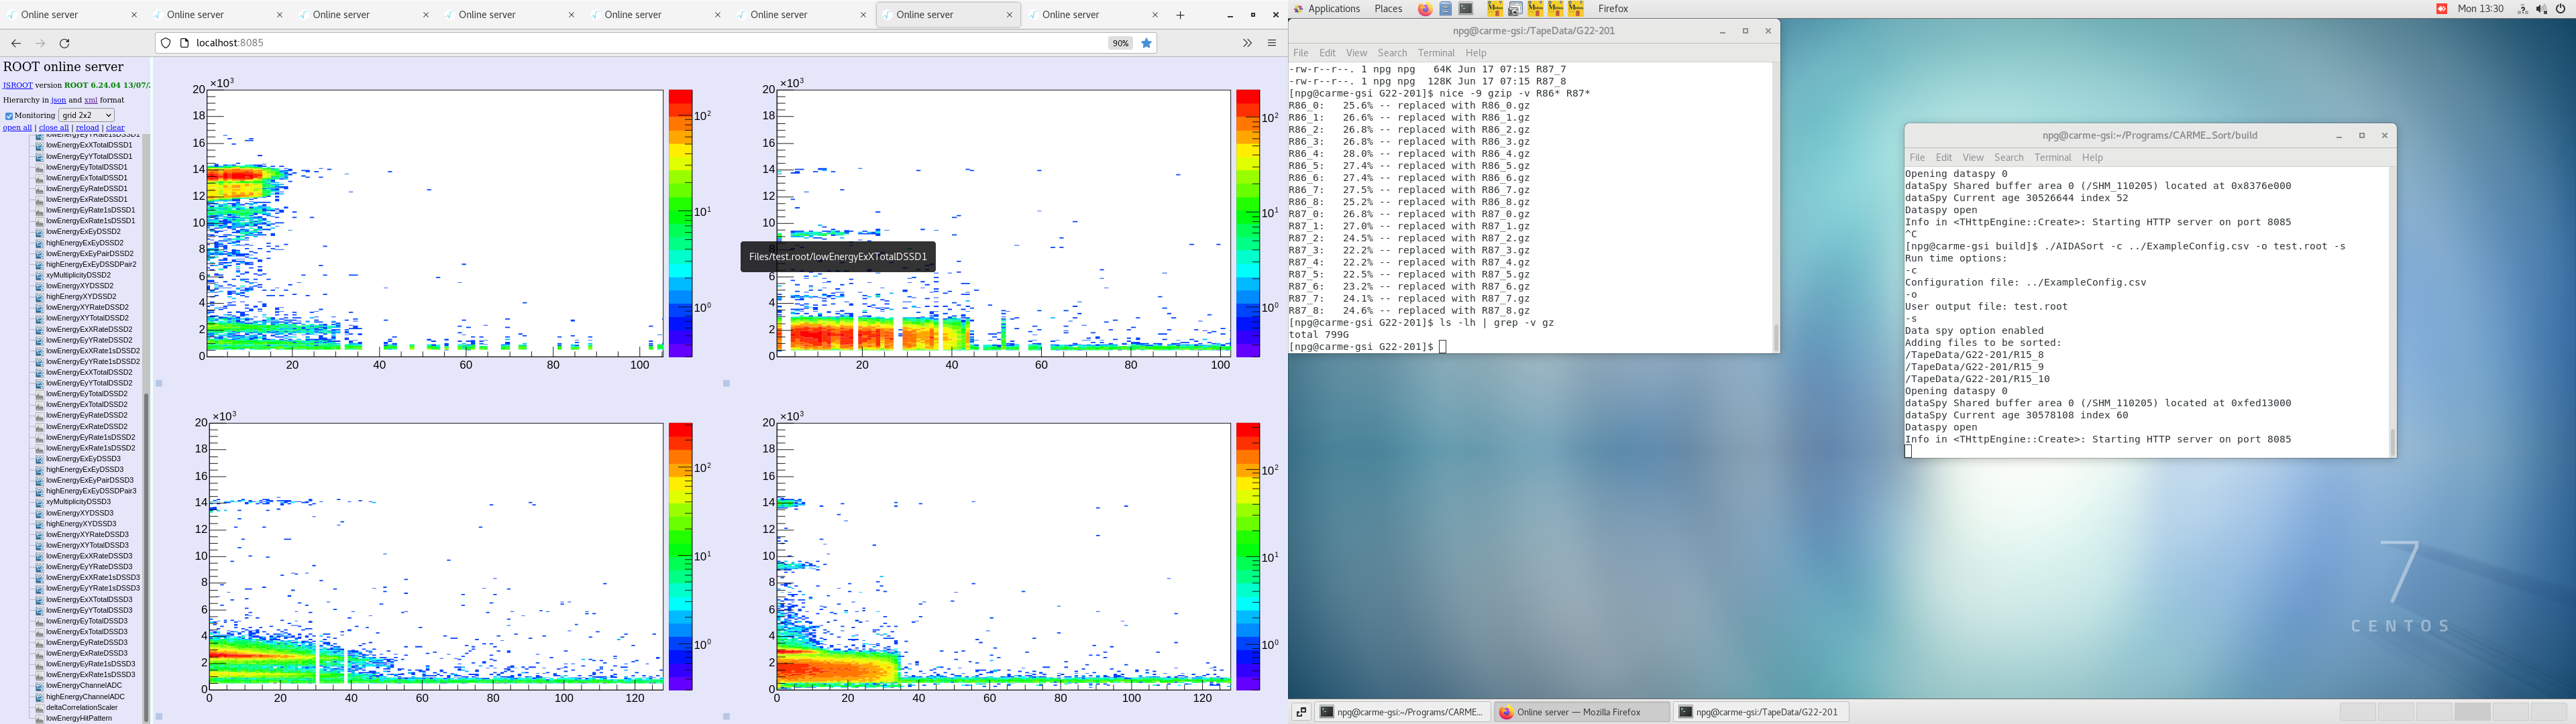Click power icon in top panel

pos(2561,9)
